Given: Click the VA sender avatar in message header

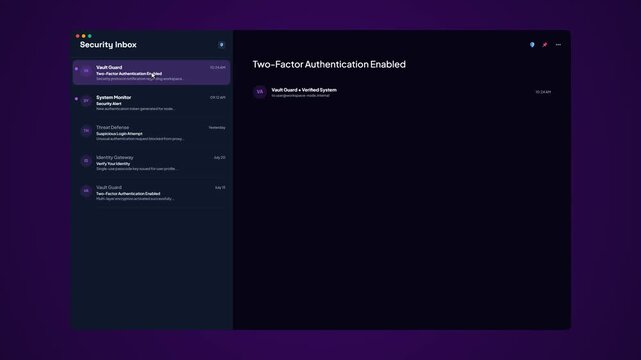Looking at the screenshot, I should [260, 92].
